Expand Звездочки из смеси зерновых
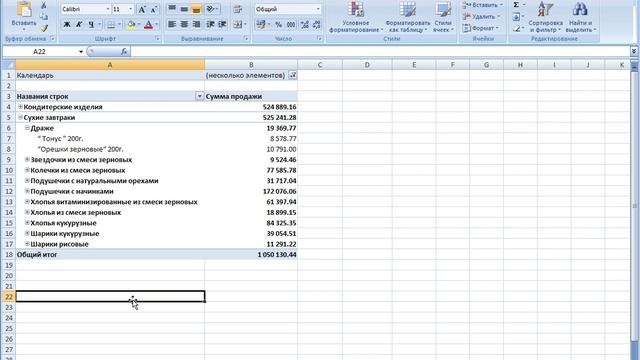640x360 pixels. (27, 160)
